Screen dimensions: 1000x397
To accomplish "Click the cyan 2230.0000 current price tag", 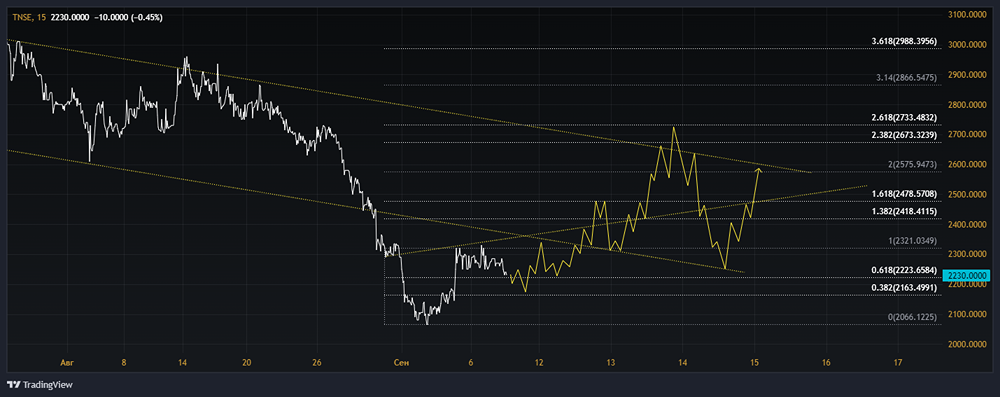I will (966, 276).
